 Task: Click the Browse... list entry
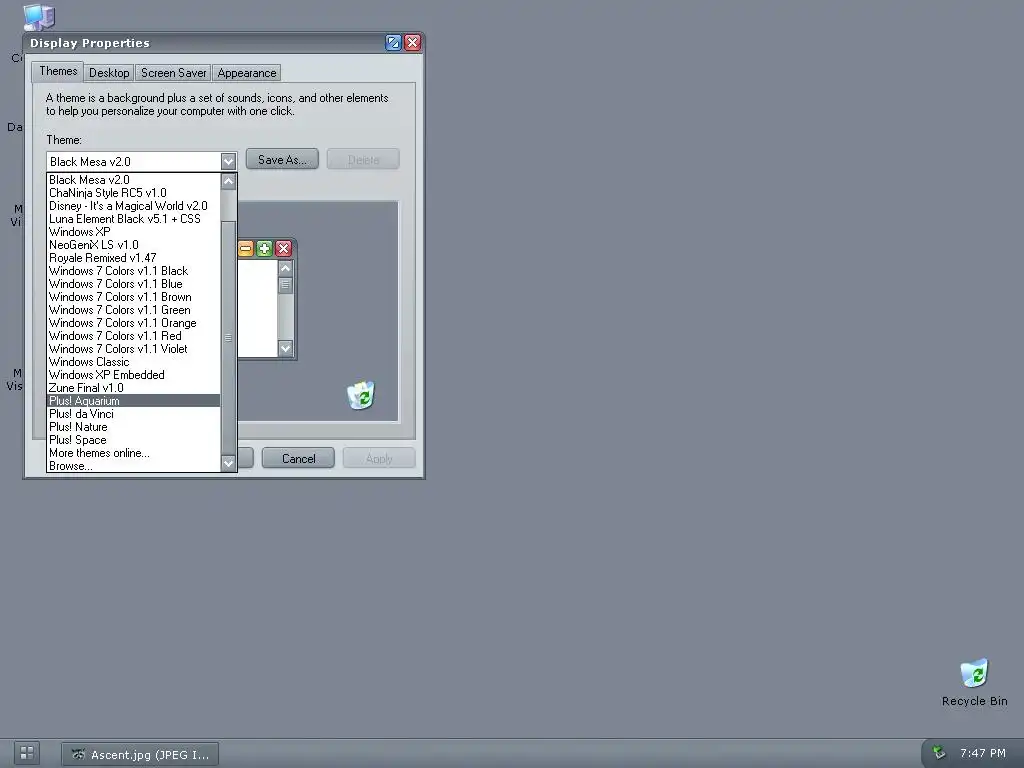point(134,466)
